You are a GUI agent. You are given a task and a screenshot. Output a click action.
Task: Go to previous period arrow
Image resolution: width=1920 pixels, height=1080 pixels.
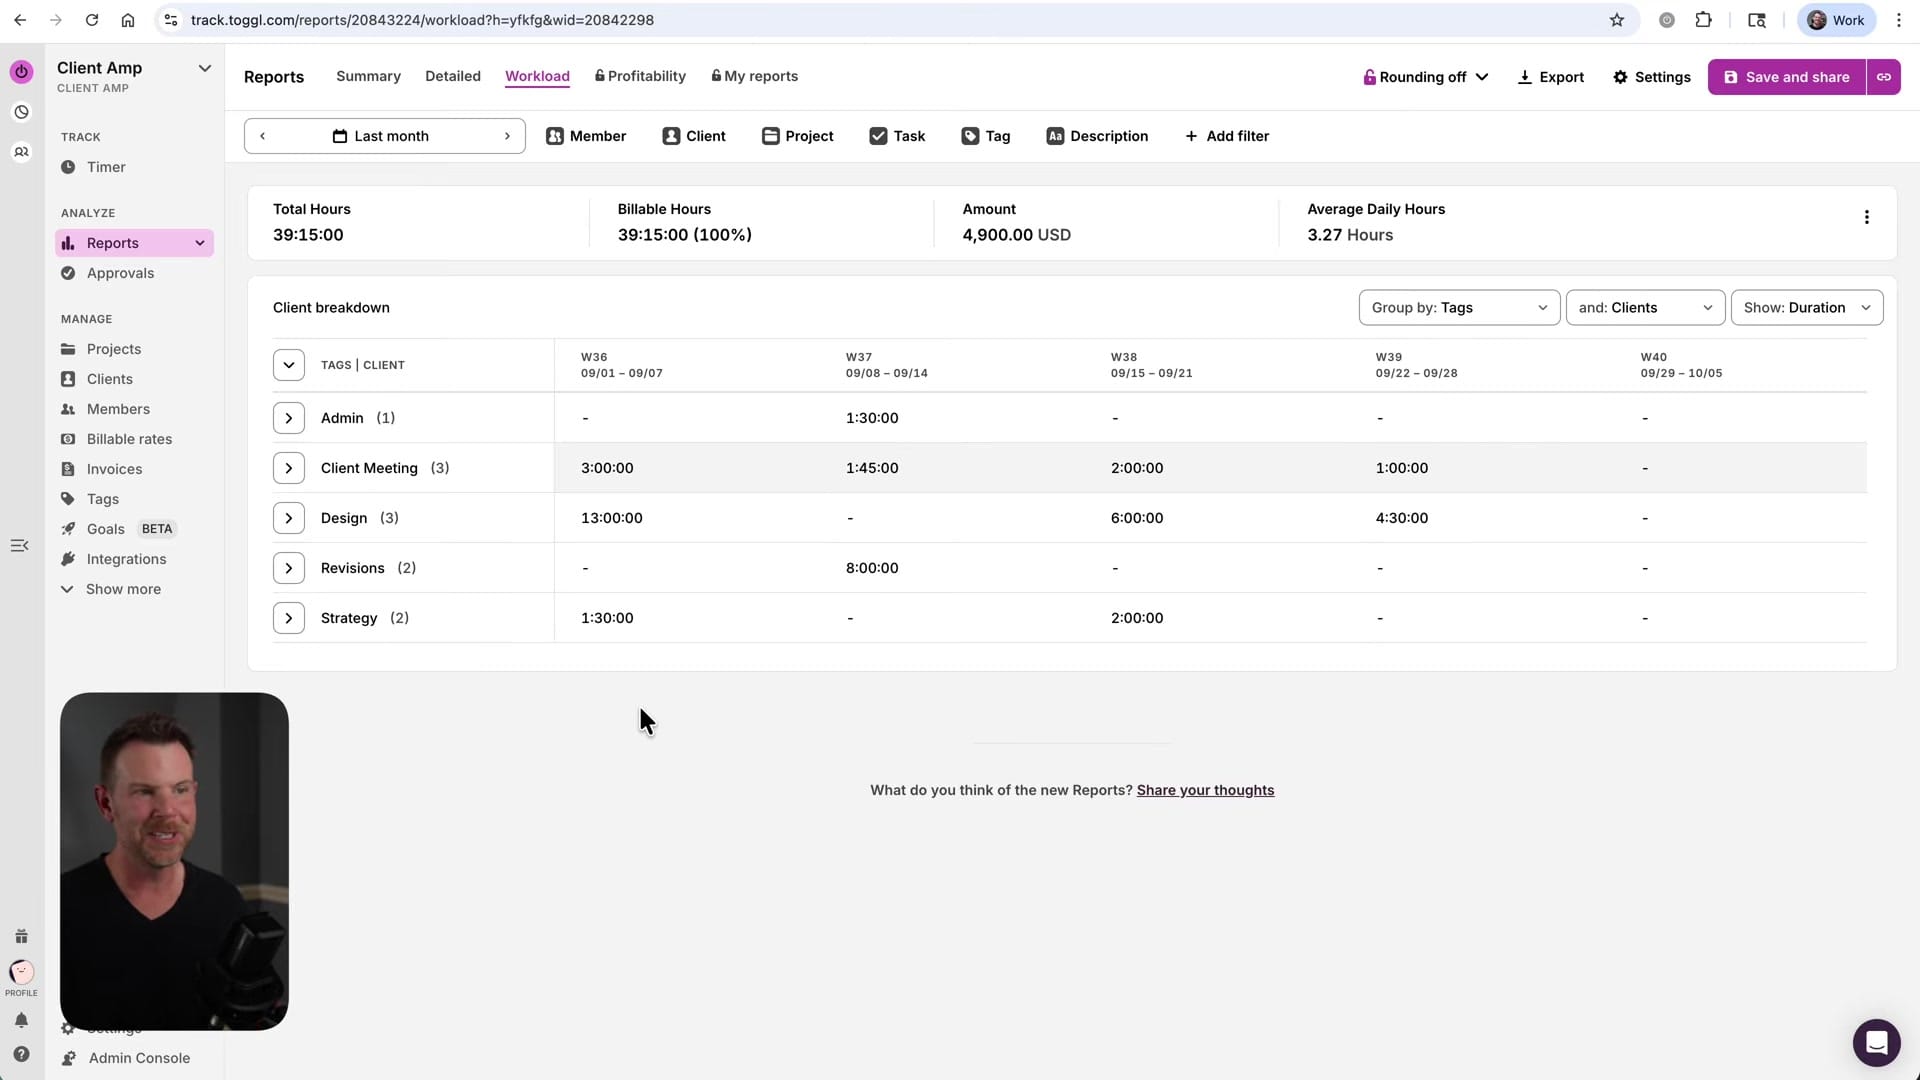click(262, 136)
